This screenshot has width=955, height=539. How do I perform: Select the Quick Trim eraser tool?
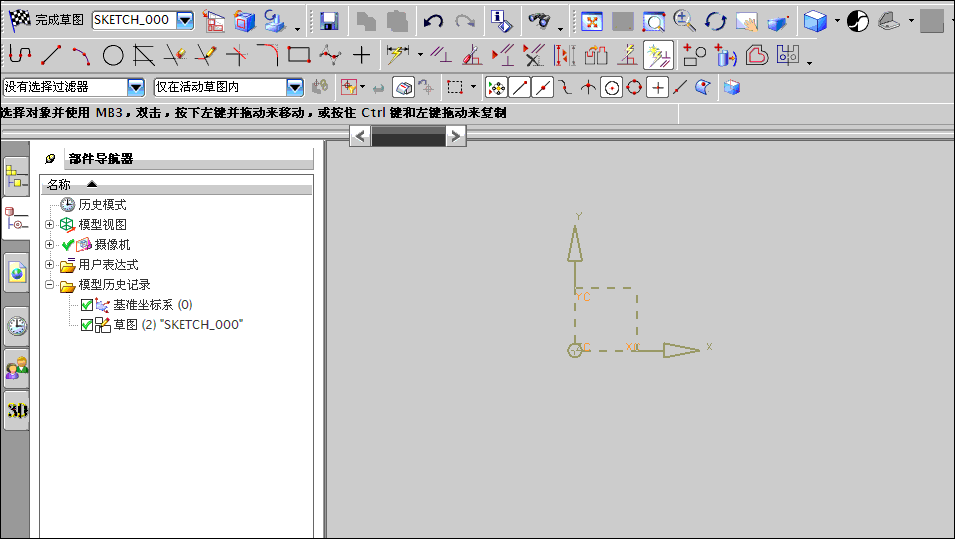pyautogui.click(x=175, y=55)
